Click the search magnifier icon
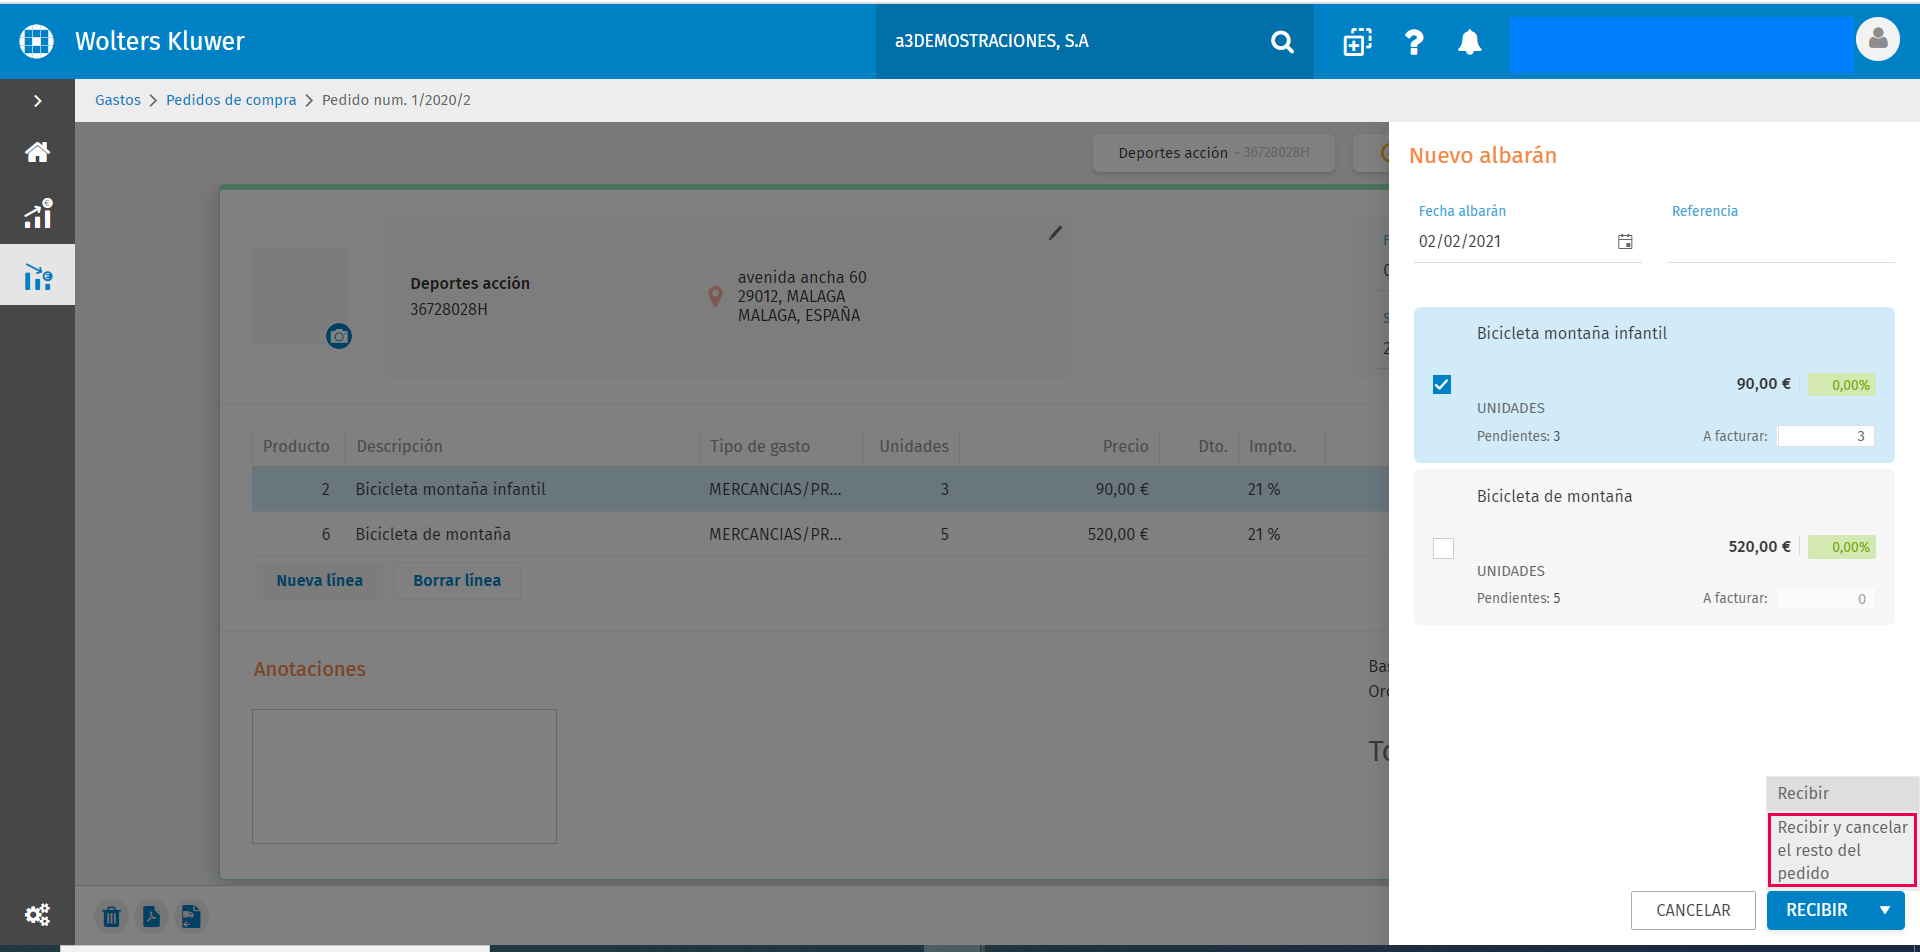The image size is (1920, 952). pyautogui.click(x=1282, y=42)
